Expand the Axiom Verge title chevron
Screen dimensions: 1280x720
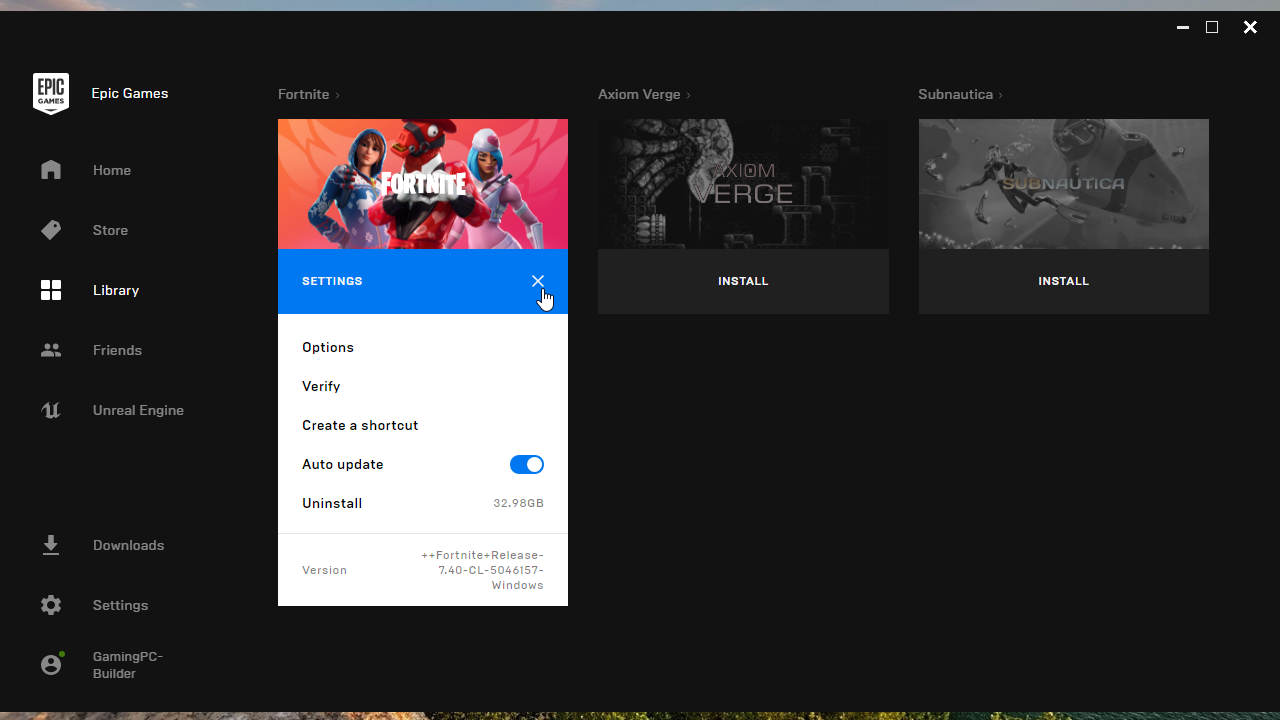[689, 95]
